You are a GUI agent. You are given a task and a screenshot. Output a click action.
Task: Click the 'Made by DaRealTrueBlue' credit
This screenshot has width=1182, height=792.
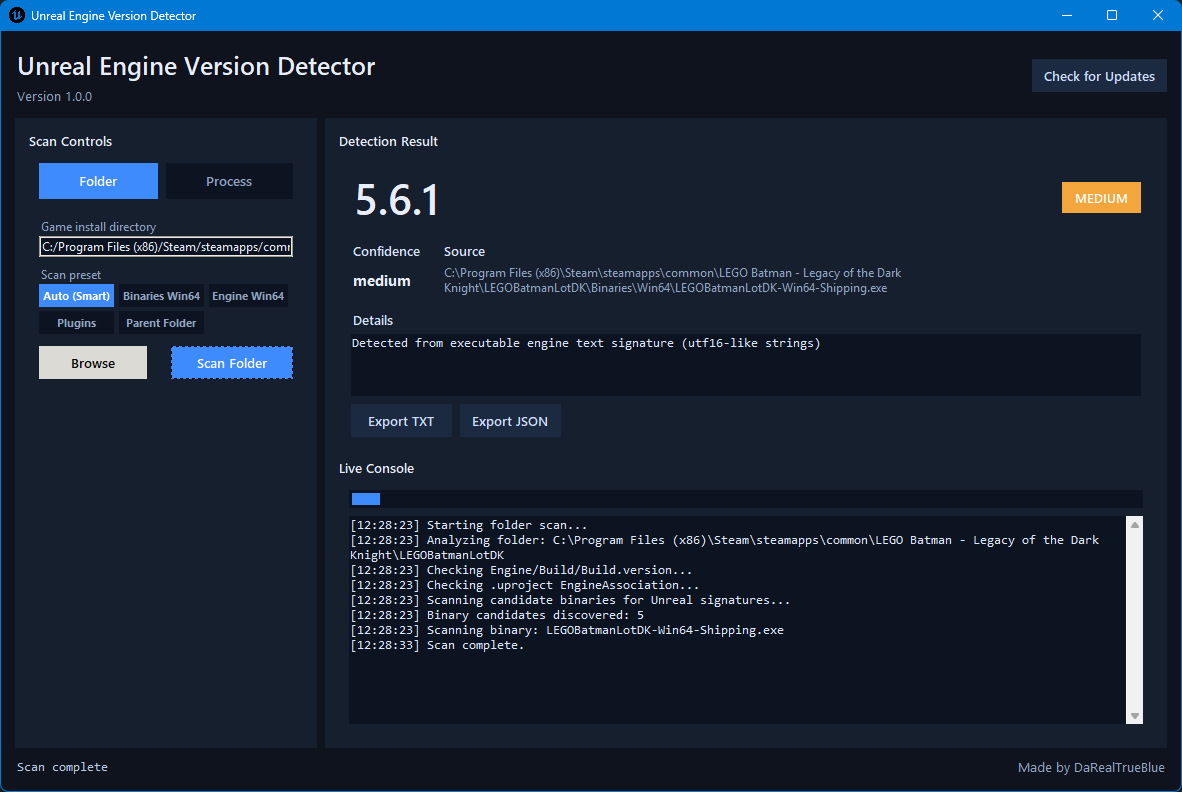[x=1091, y=767]
